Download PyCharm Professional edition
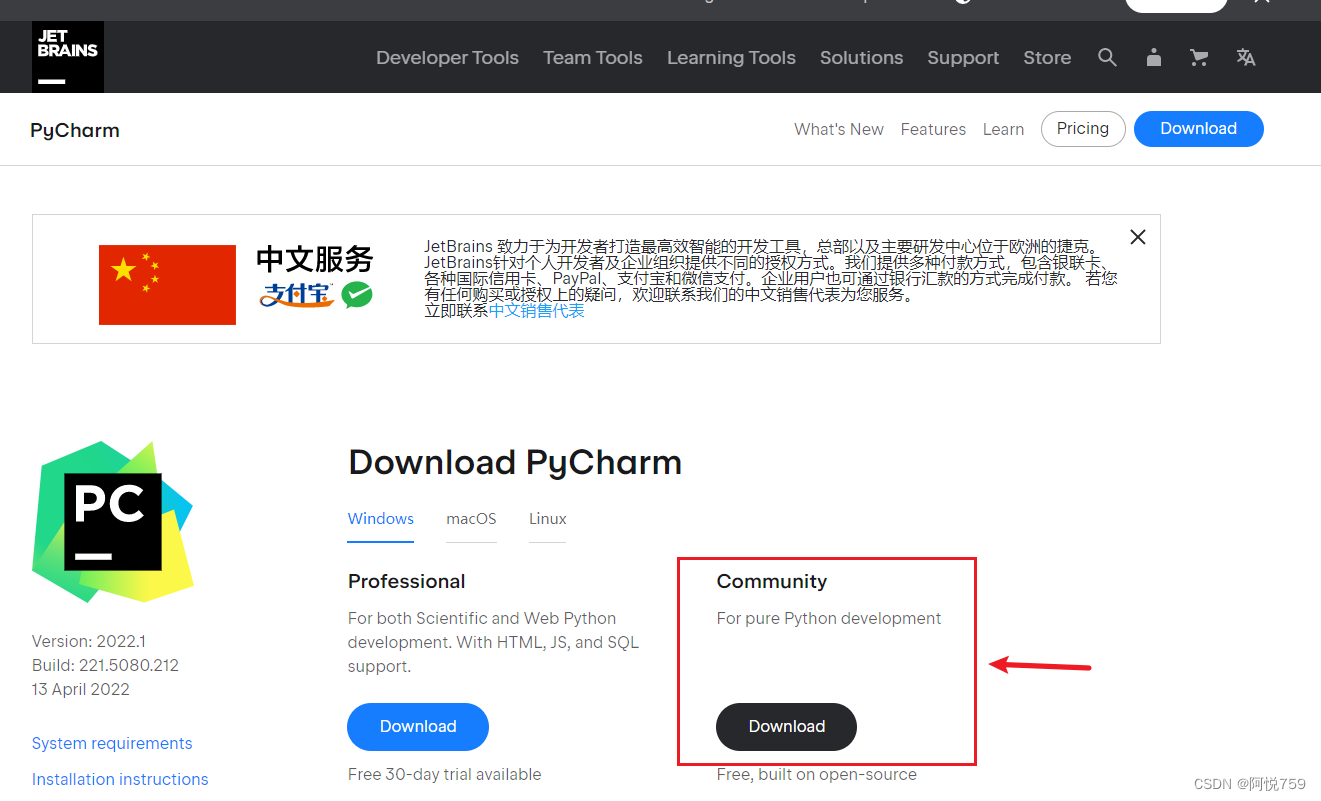Viewport: 1321px width, 801px height. pos(418,727)
